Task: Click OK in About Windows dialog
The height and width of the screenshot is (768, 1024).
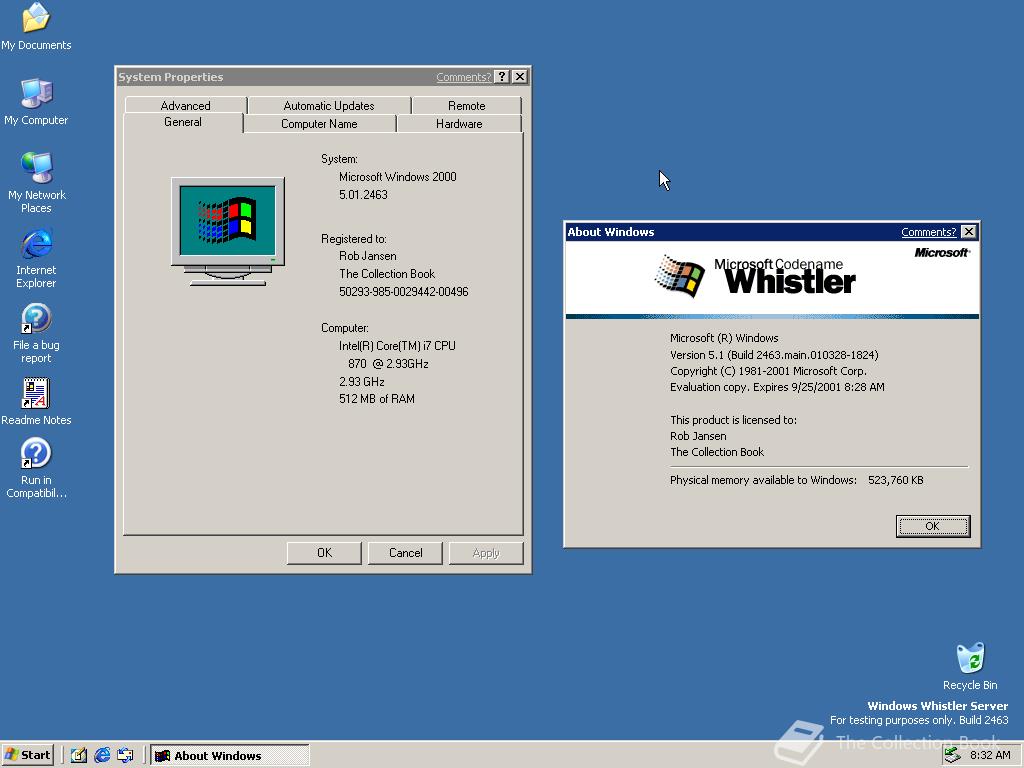Action: coord(933,526)
